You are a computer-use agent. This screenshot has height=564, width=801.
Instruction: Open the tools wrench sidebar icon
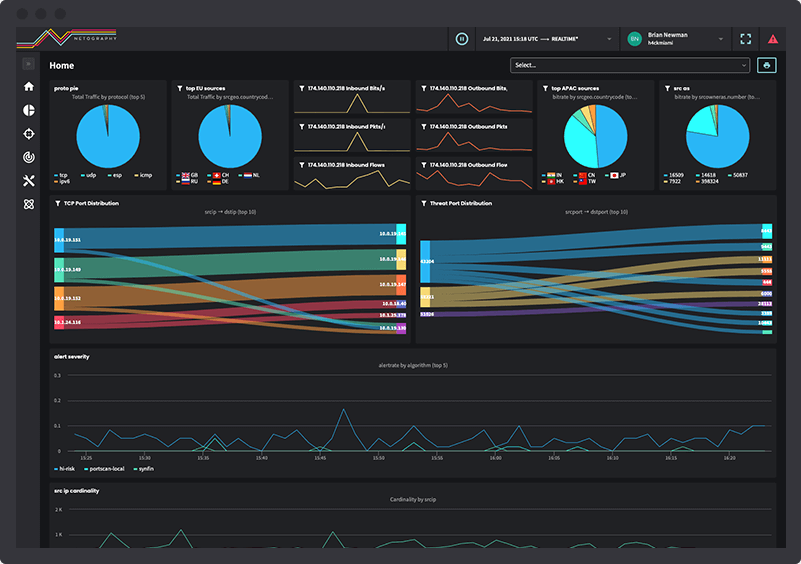point(29,180)
